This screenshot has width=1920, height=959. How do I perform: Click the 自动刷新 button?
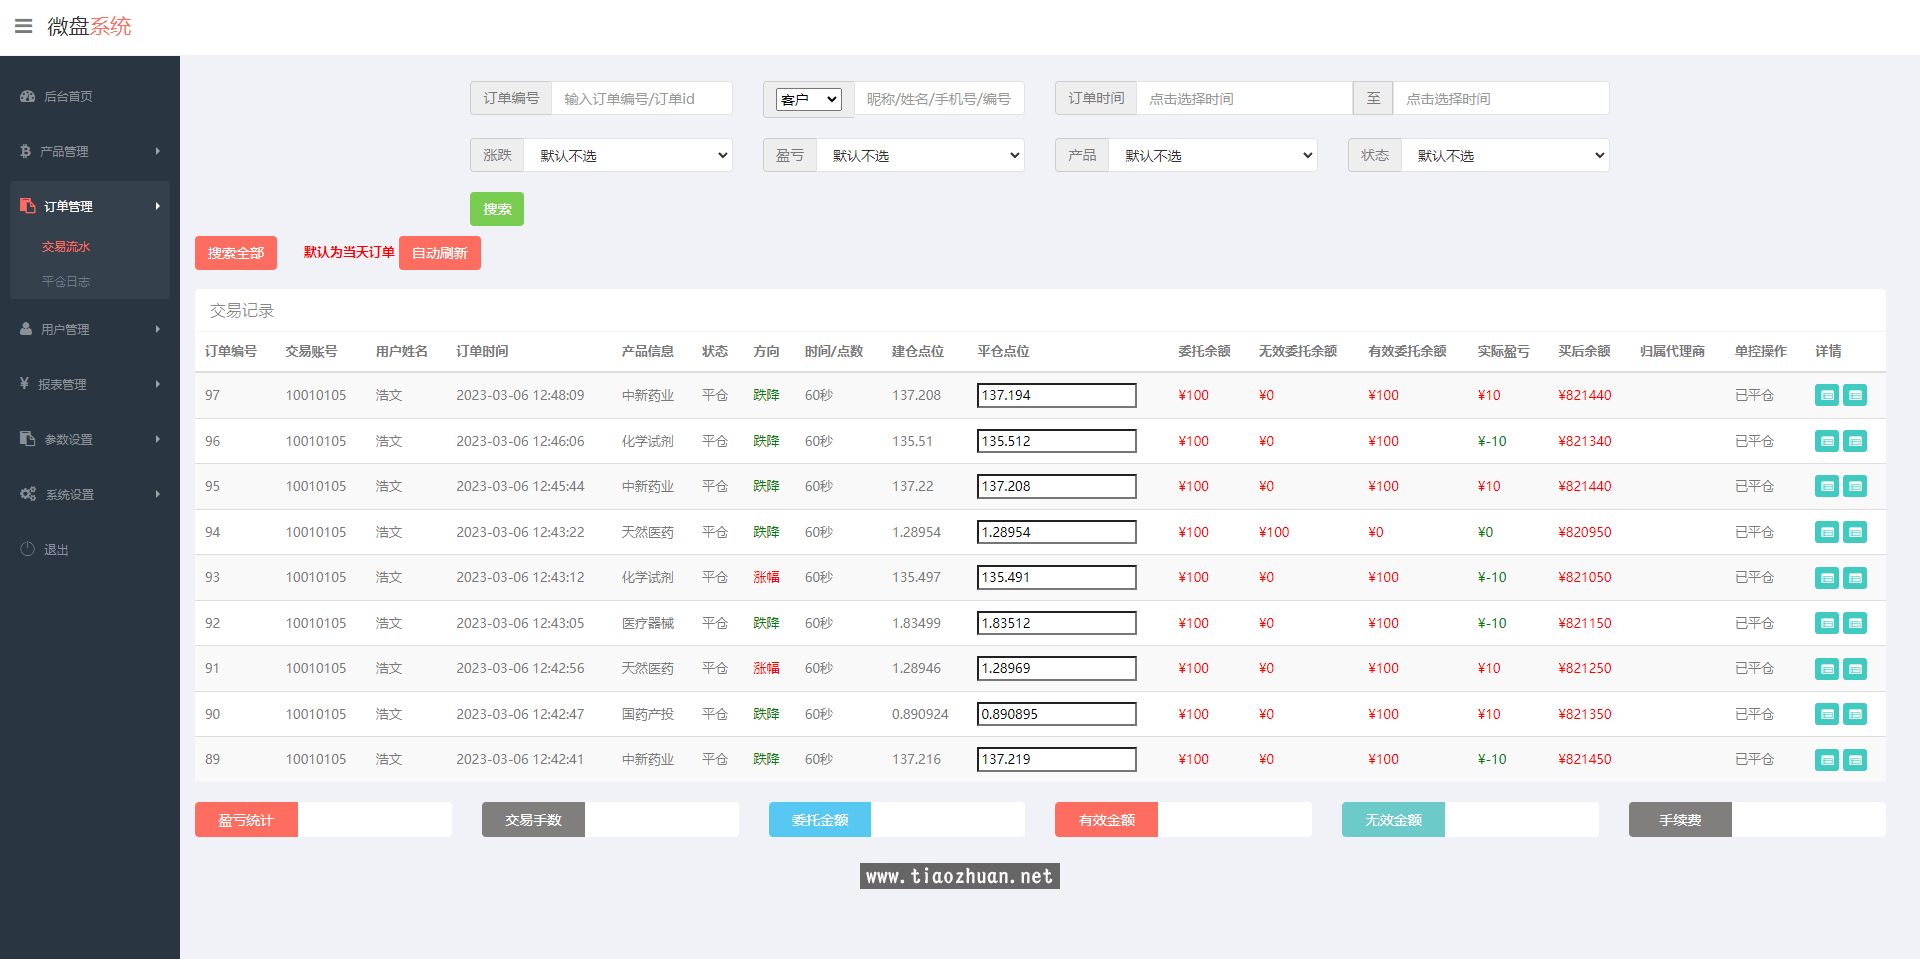point(439,253)
